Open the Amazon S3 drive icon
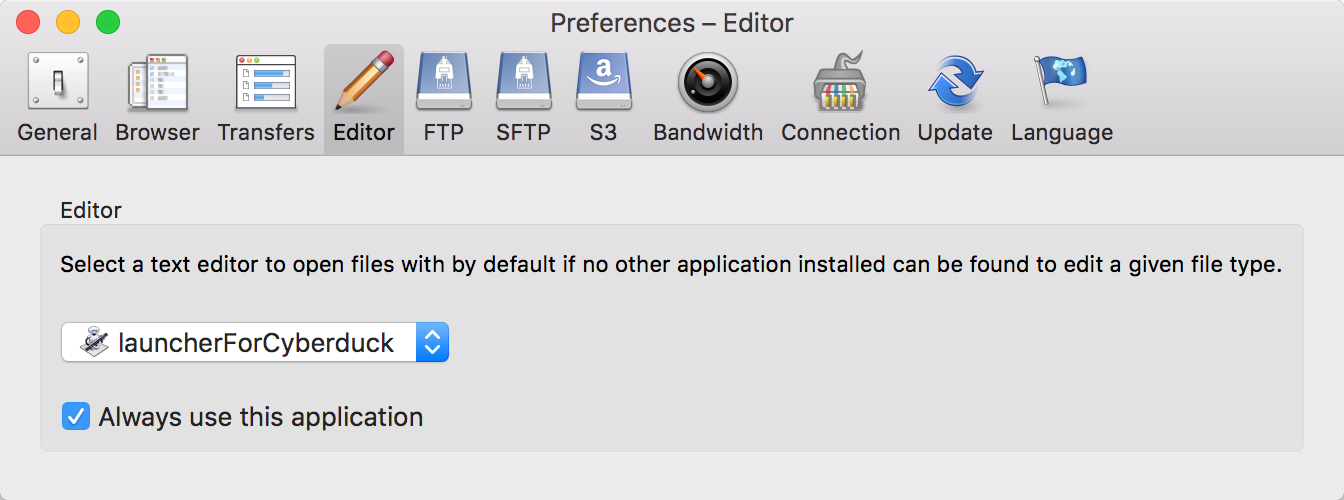 pyautogui.click(x=603, y=82)
